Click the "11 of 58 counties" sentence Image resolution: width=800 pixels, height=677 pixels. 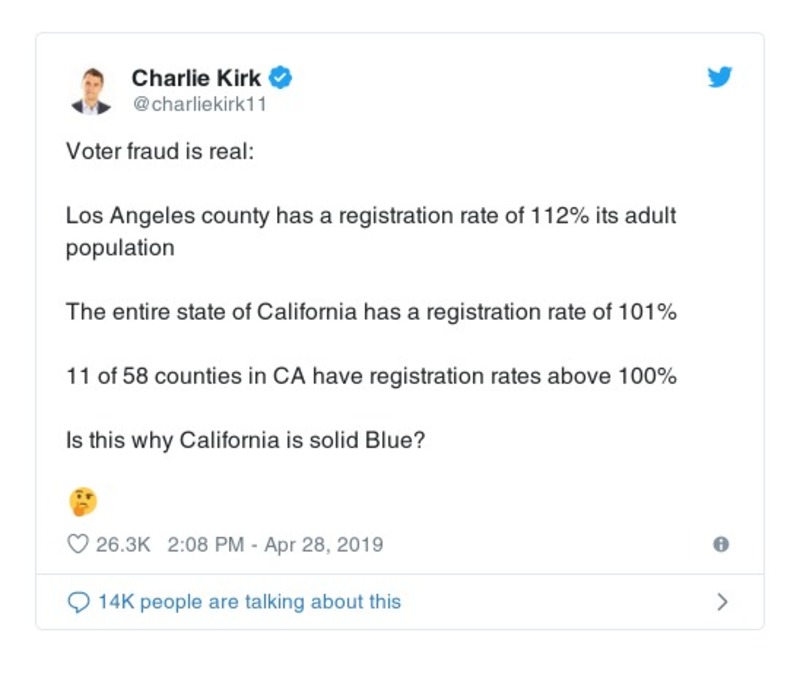(370, 377)
